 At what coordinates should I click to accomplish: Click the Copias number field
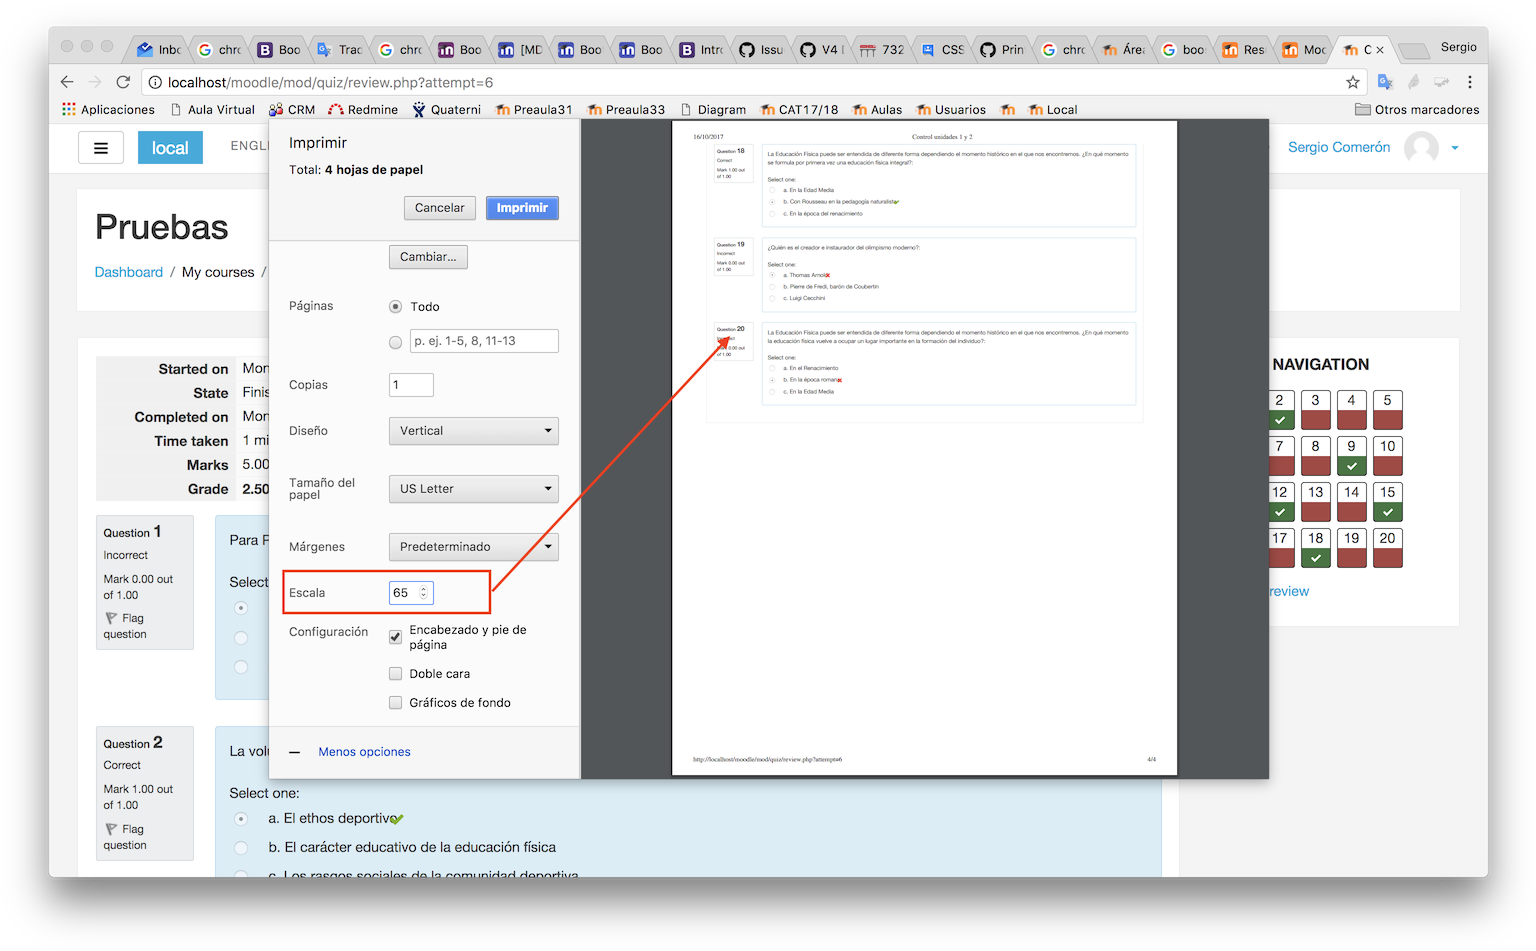[411, 385]
